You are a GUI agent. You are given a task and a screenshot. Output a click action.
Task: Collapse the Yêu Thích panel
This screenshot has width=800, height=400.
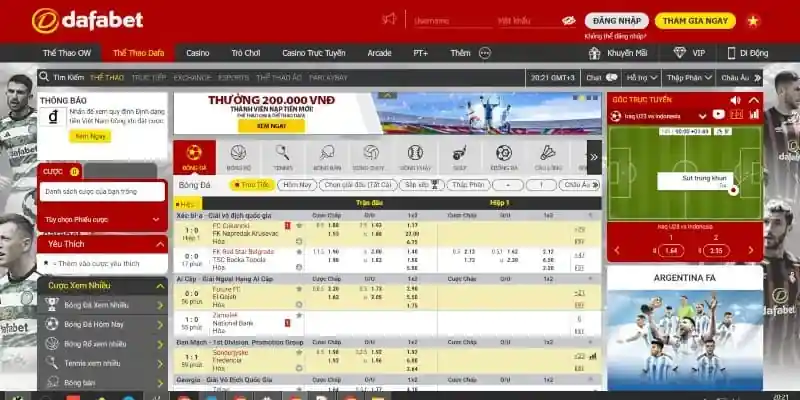coord(160,244)
